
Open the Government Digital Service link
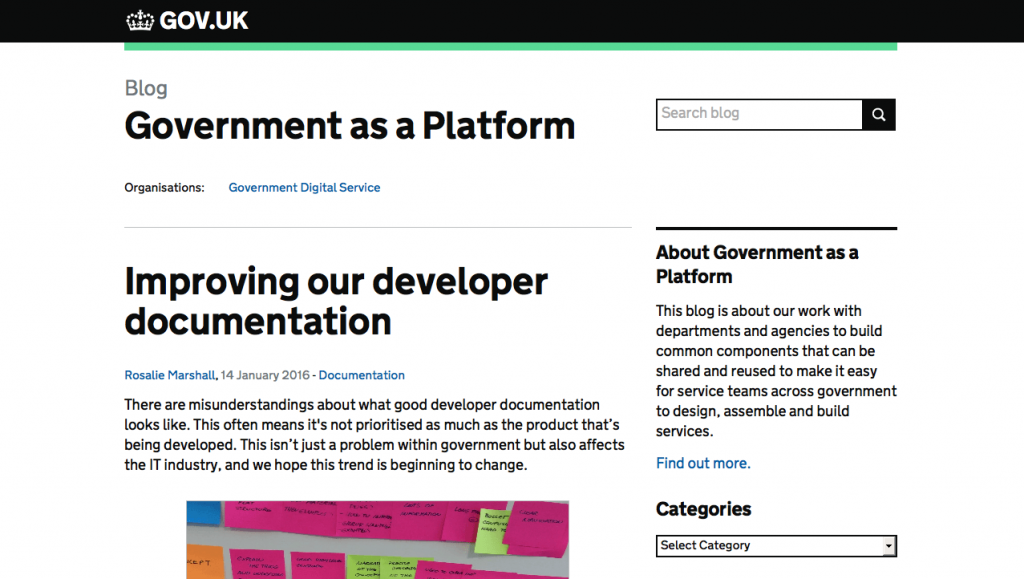pyautogui.click(x=304, y=187)
